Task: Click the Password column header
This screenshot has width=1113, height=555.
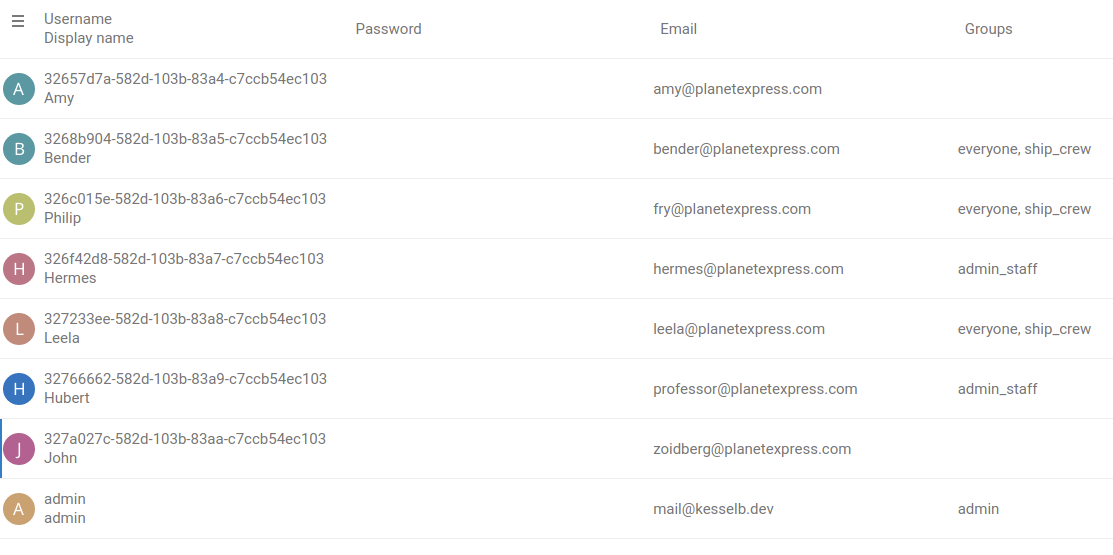Action: pos(388,29)
